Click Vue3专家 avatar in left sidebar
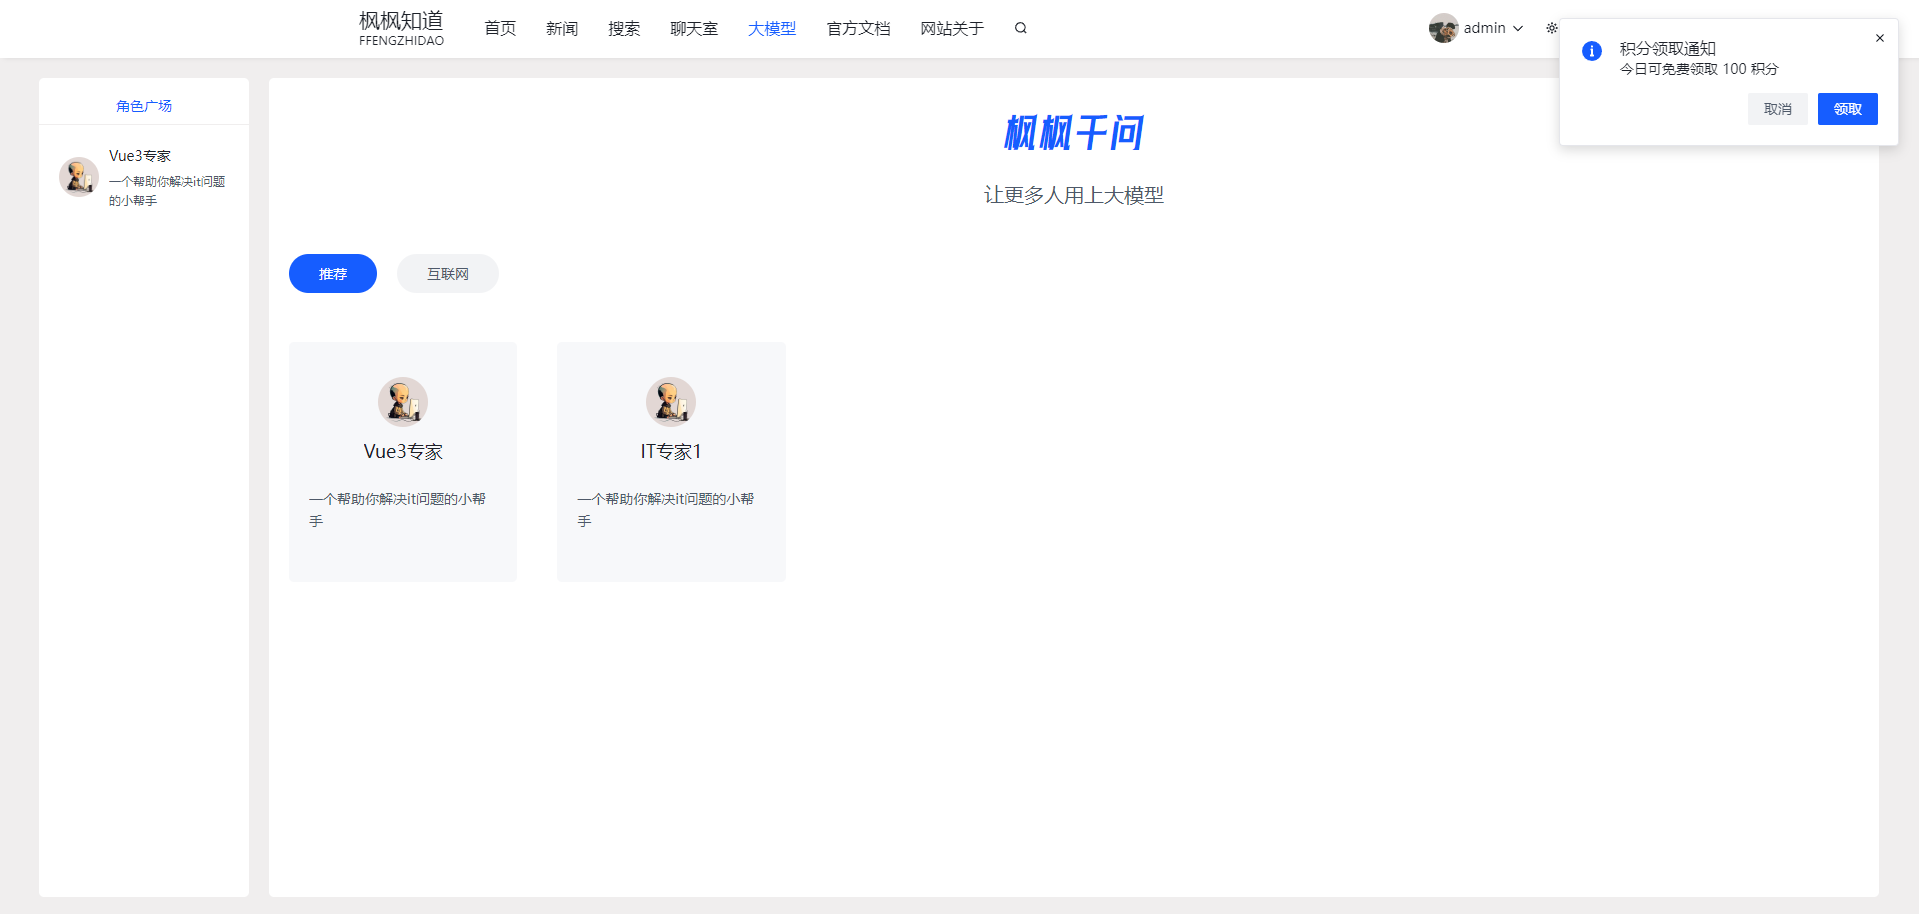The height and width of the screenshot is (914, 1919). (x=78, y=177)
